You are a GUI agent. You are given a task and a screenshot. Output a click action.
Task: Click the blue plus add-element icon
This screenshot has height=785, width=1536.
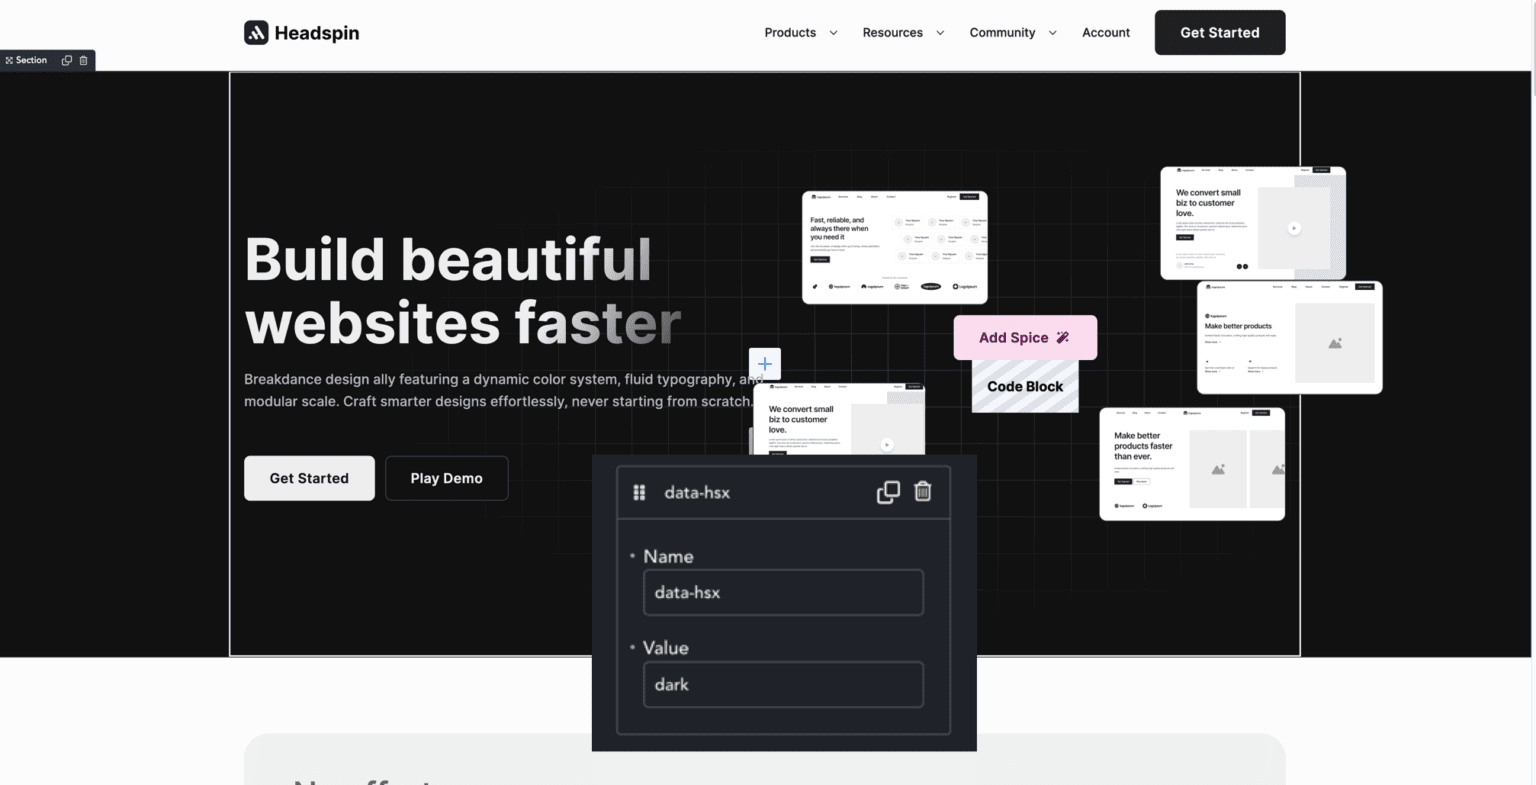coord(765,364)
